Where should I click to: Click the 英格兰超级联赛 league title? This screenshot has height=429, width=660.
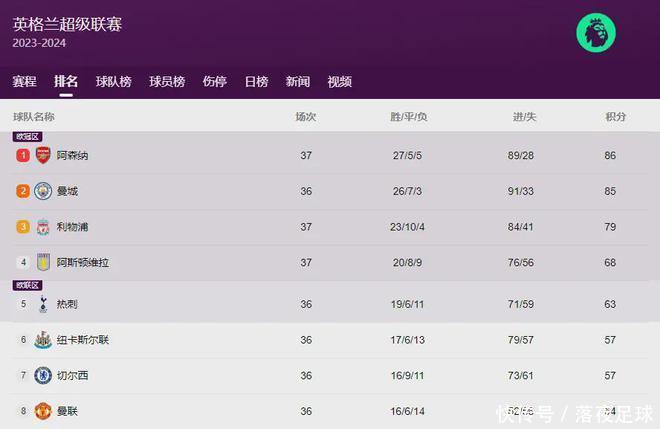(x=67, y=25)
